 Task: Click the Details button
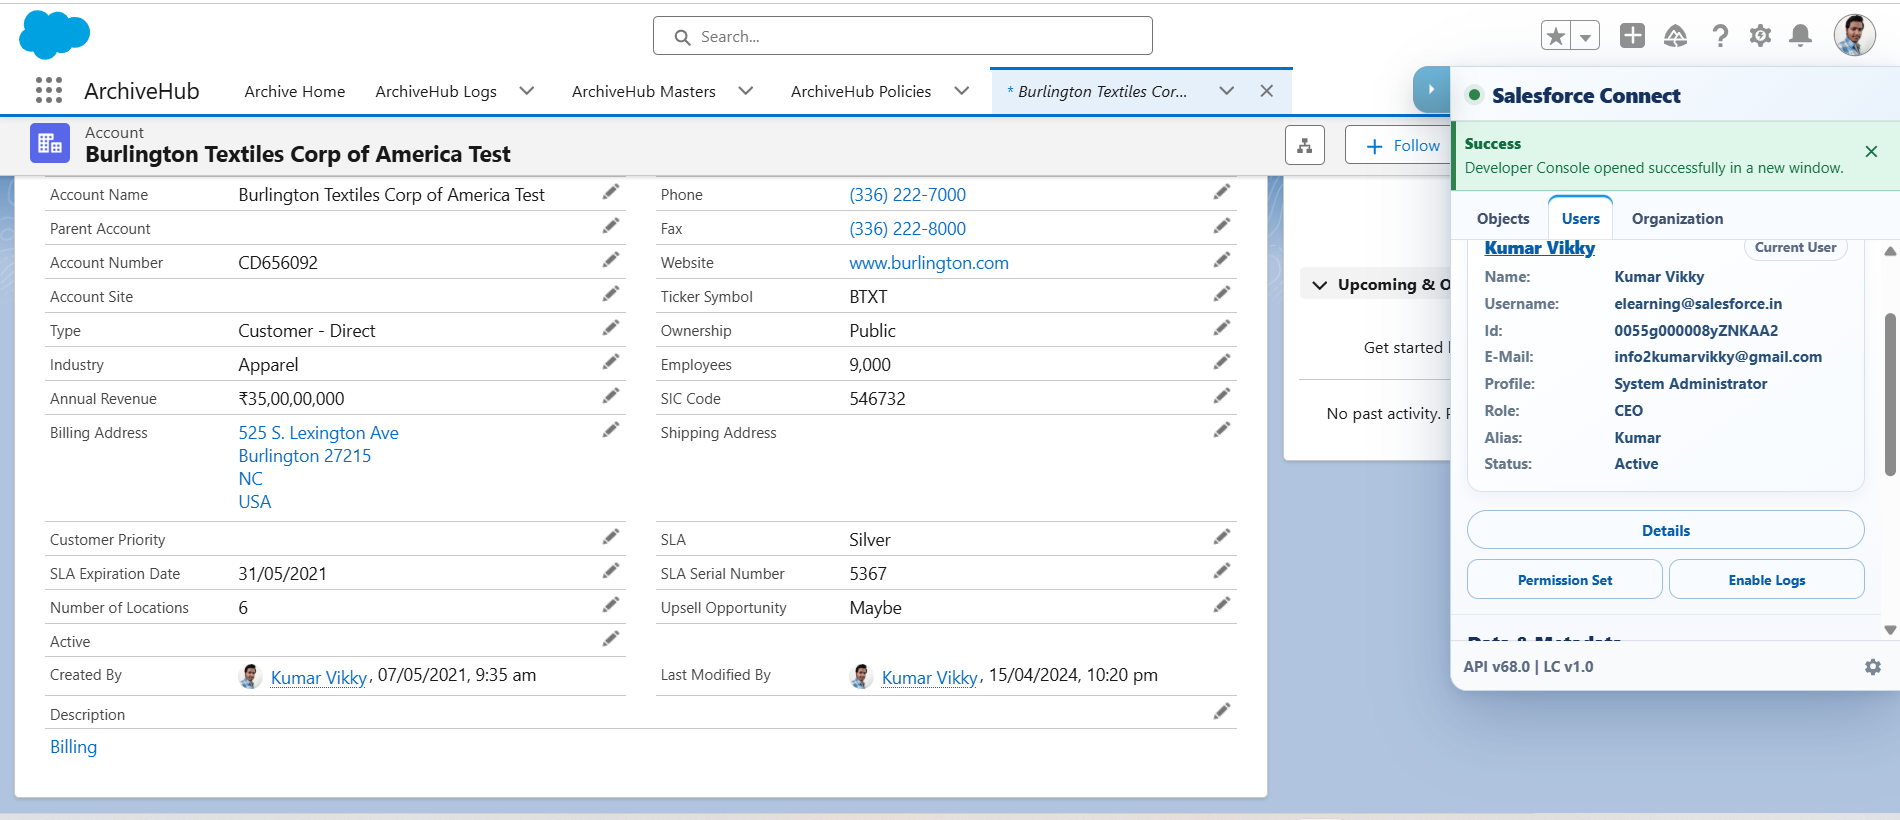[1666, 530]
